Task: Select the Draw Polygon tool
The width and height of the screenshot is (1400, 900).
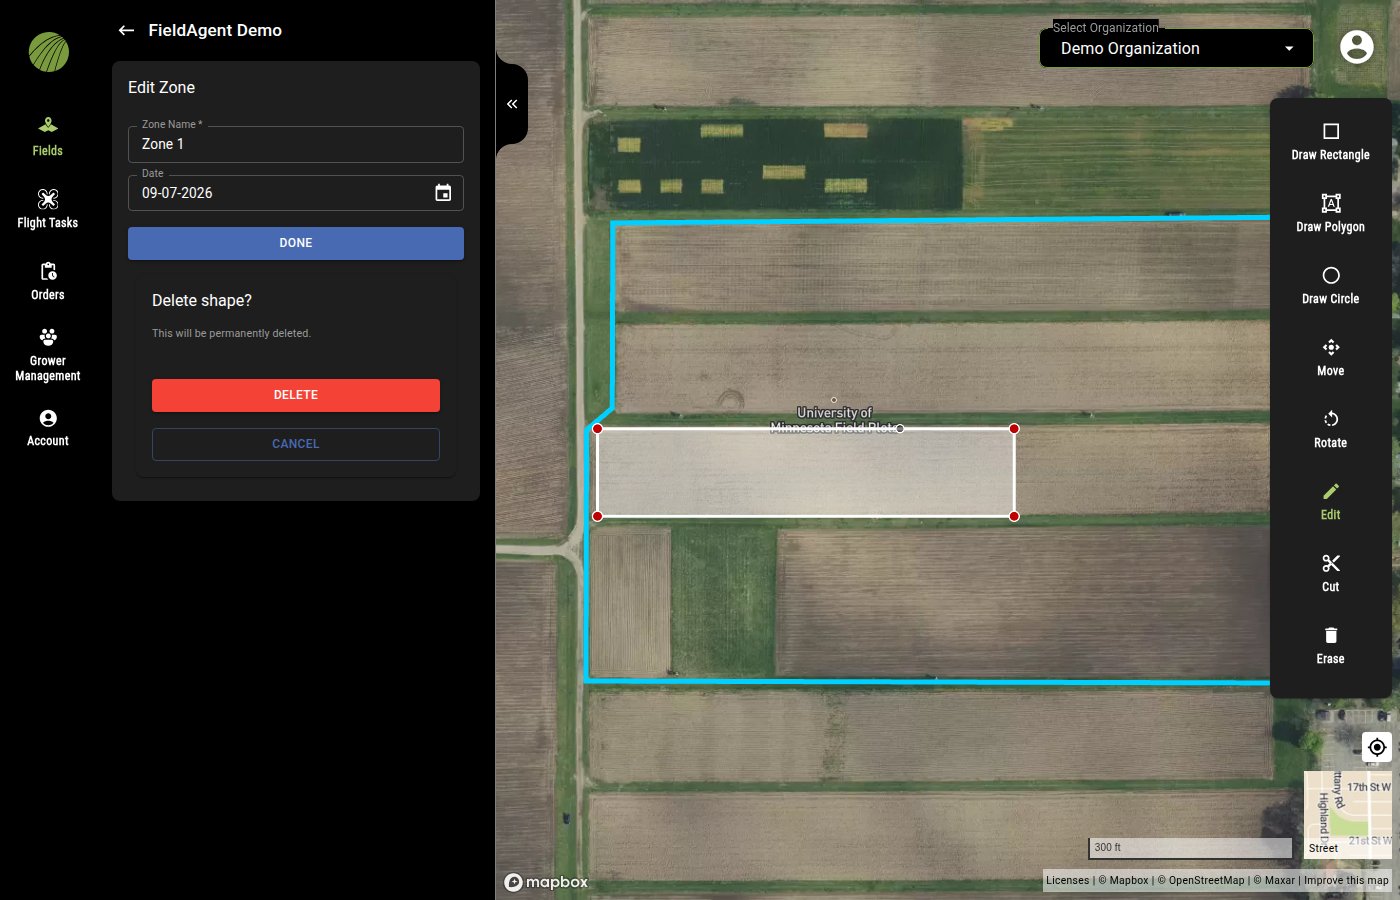Action: pos(1330,214)
